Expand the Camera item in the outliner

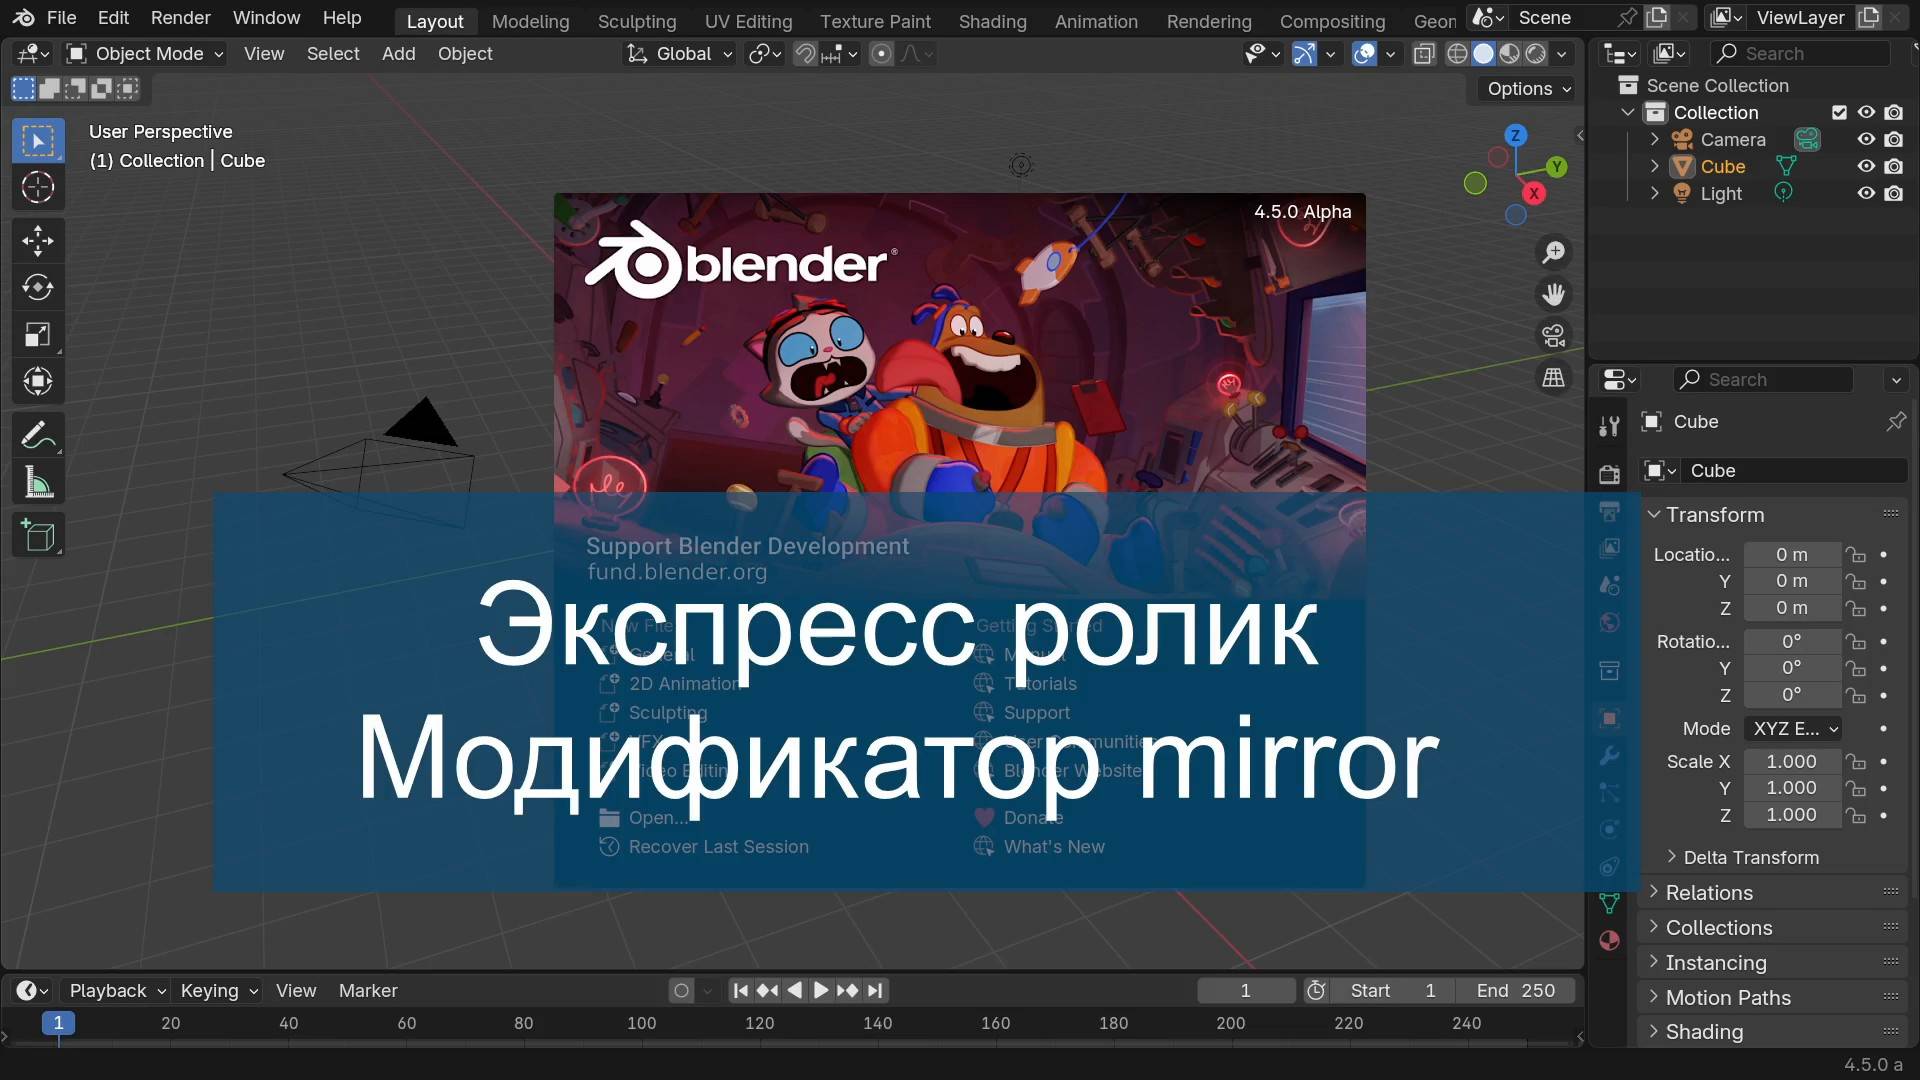[1655, 139]
